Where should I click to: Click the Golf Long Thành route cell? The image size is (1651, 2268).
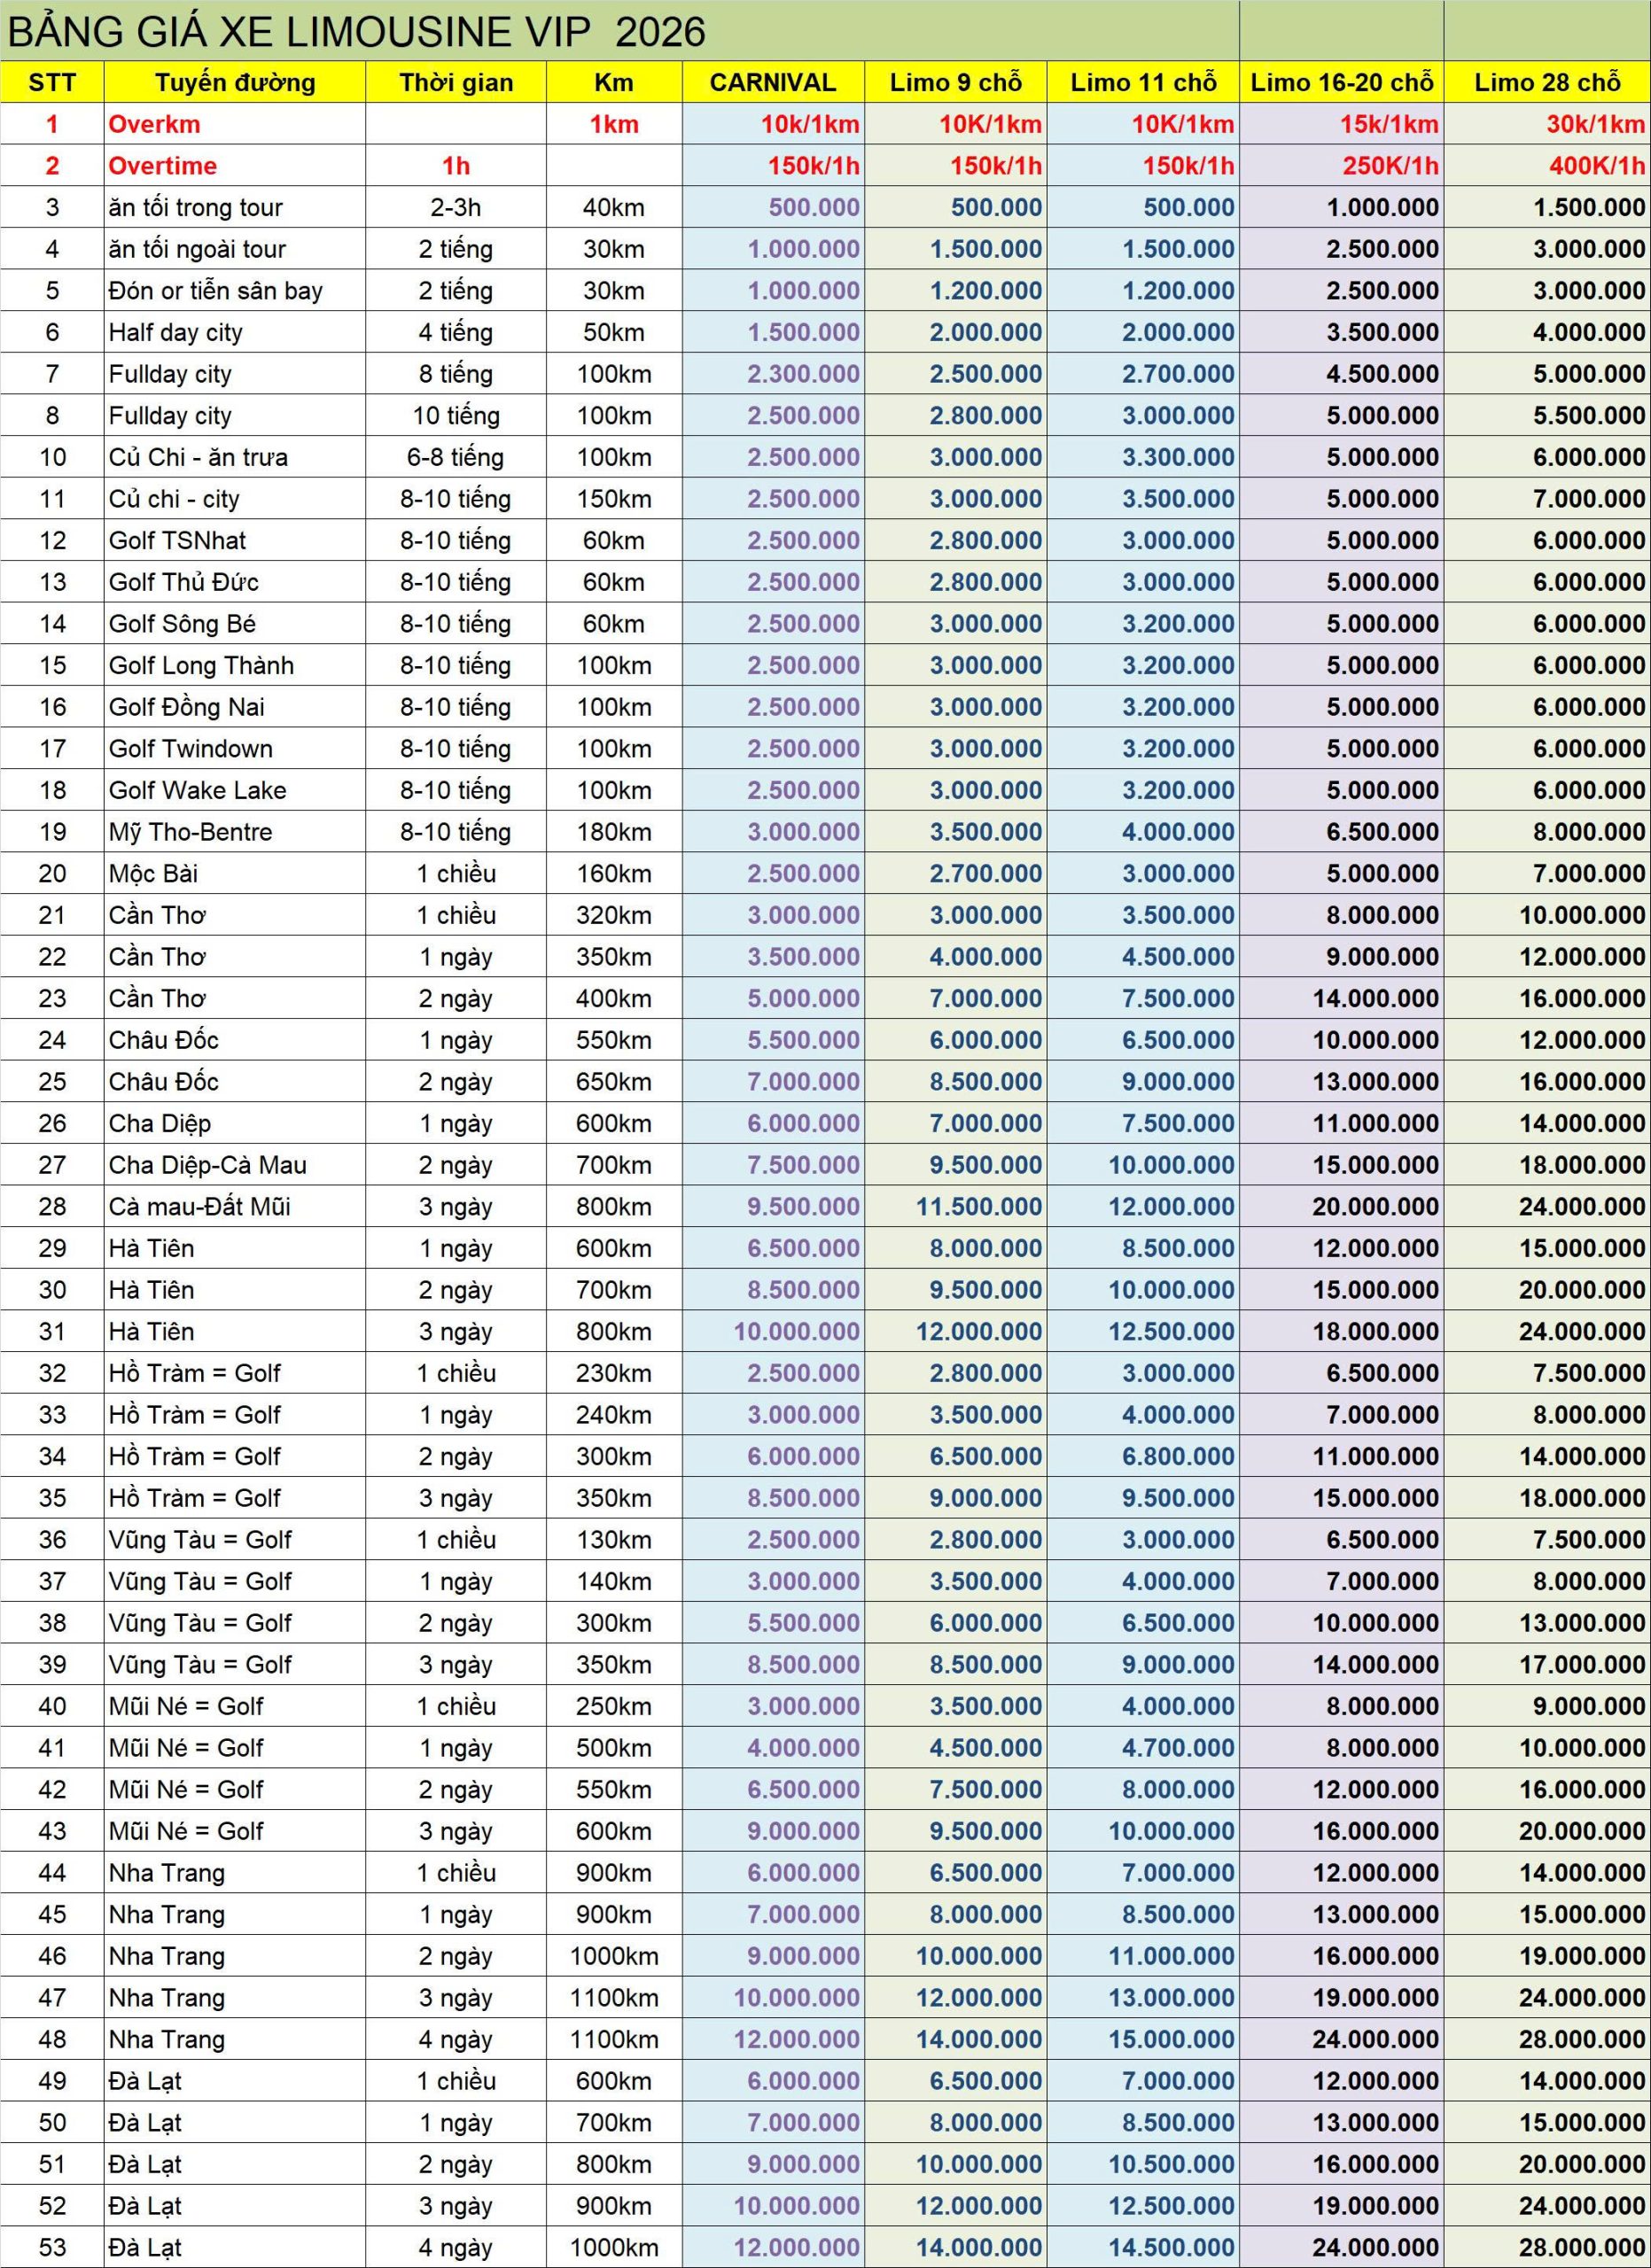[201, 665]
